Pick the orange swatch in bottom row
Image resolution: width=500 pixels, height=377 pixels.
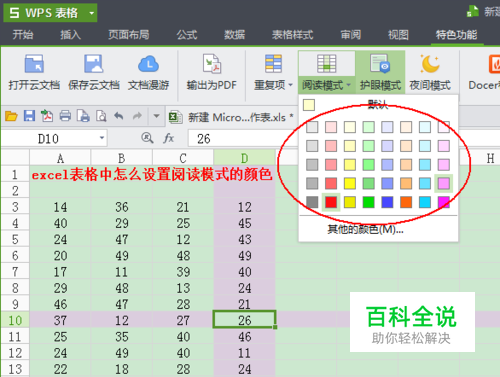(x=406, y=202)
